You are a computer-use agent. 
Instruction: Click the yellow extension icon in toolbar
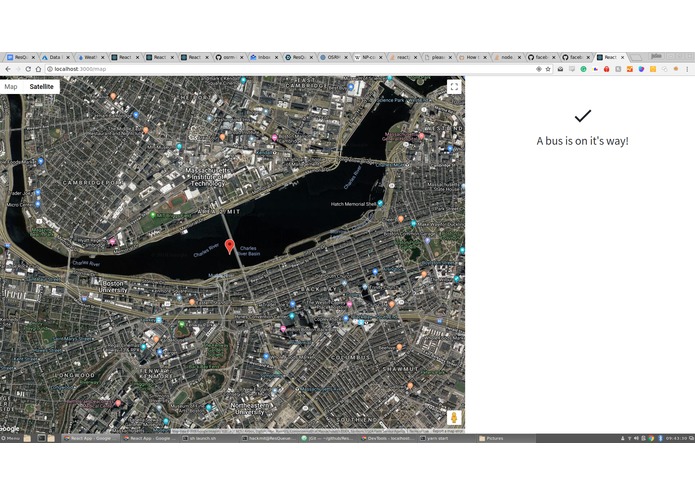tap(652, 69)
